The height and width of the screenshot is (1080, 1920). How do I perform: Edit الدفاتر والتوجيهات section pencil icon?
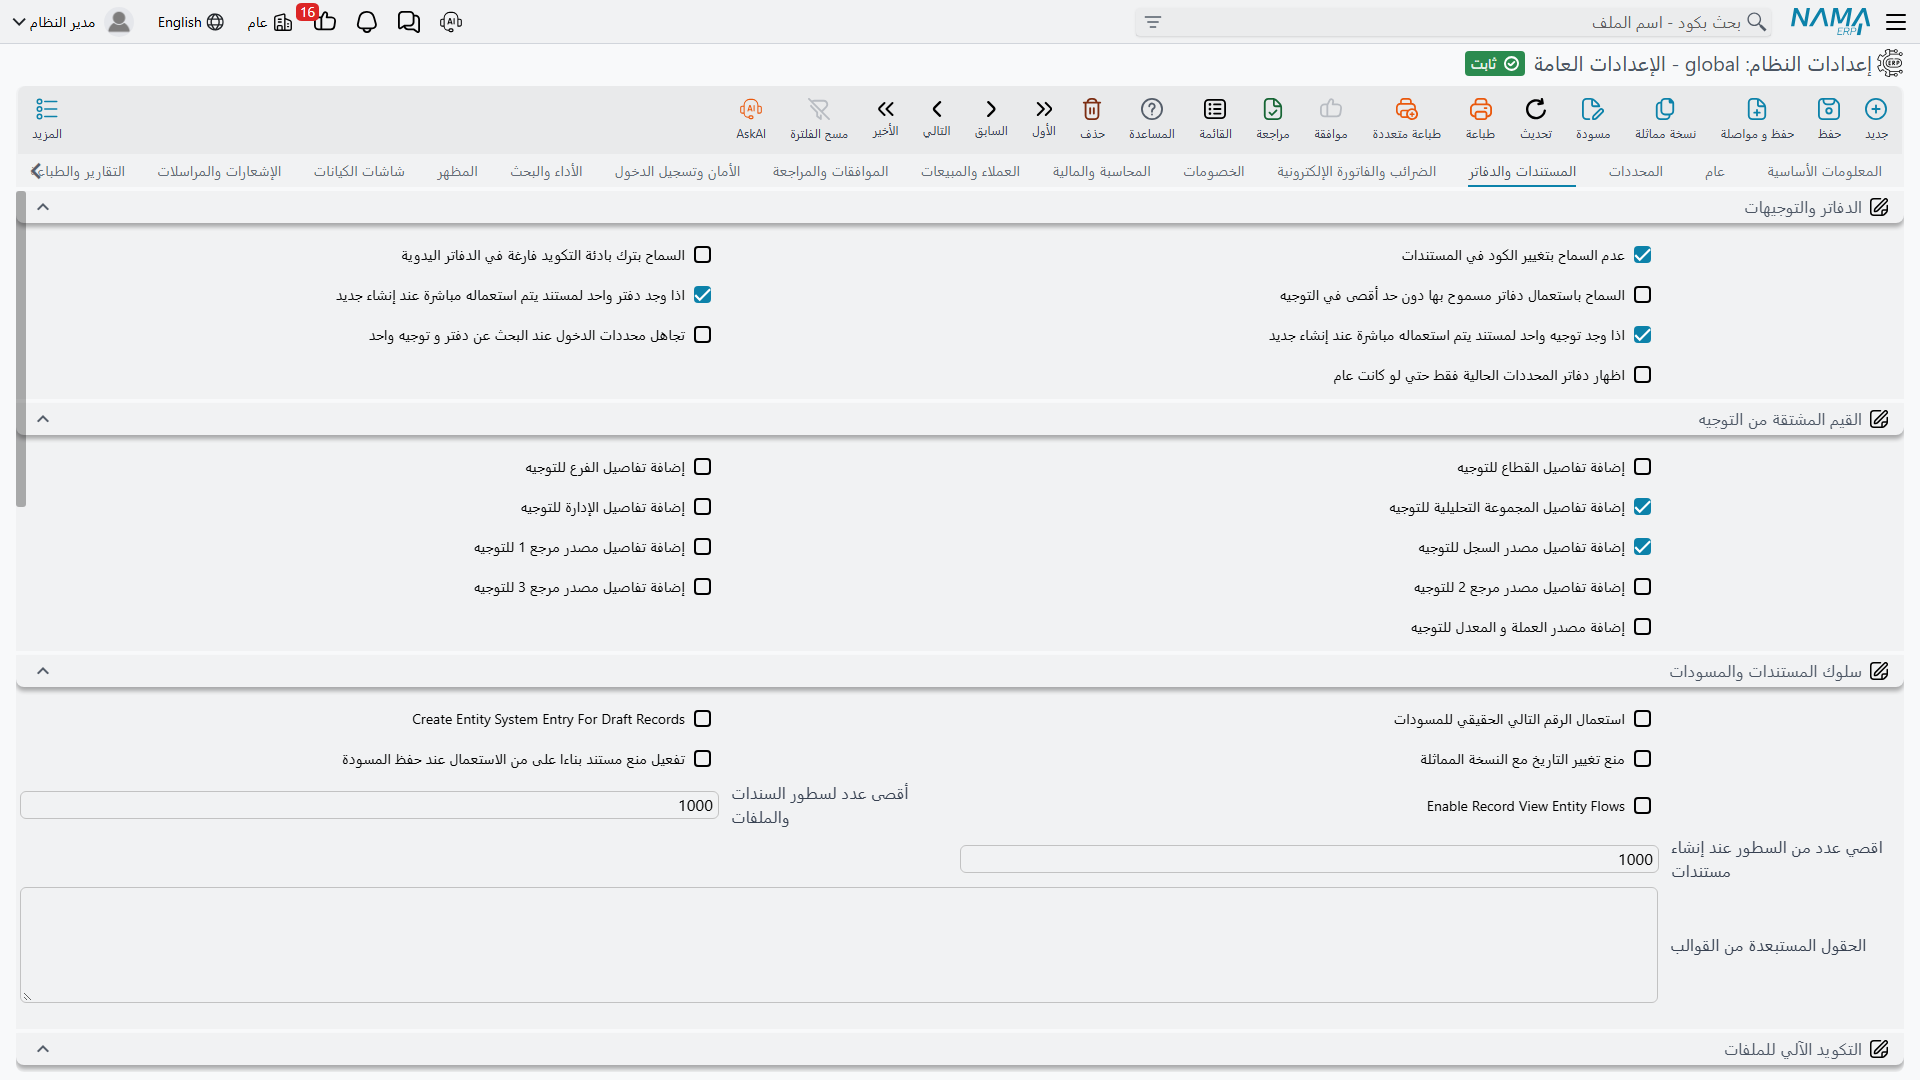[1879, 207]
